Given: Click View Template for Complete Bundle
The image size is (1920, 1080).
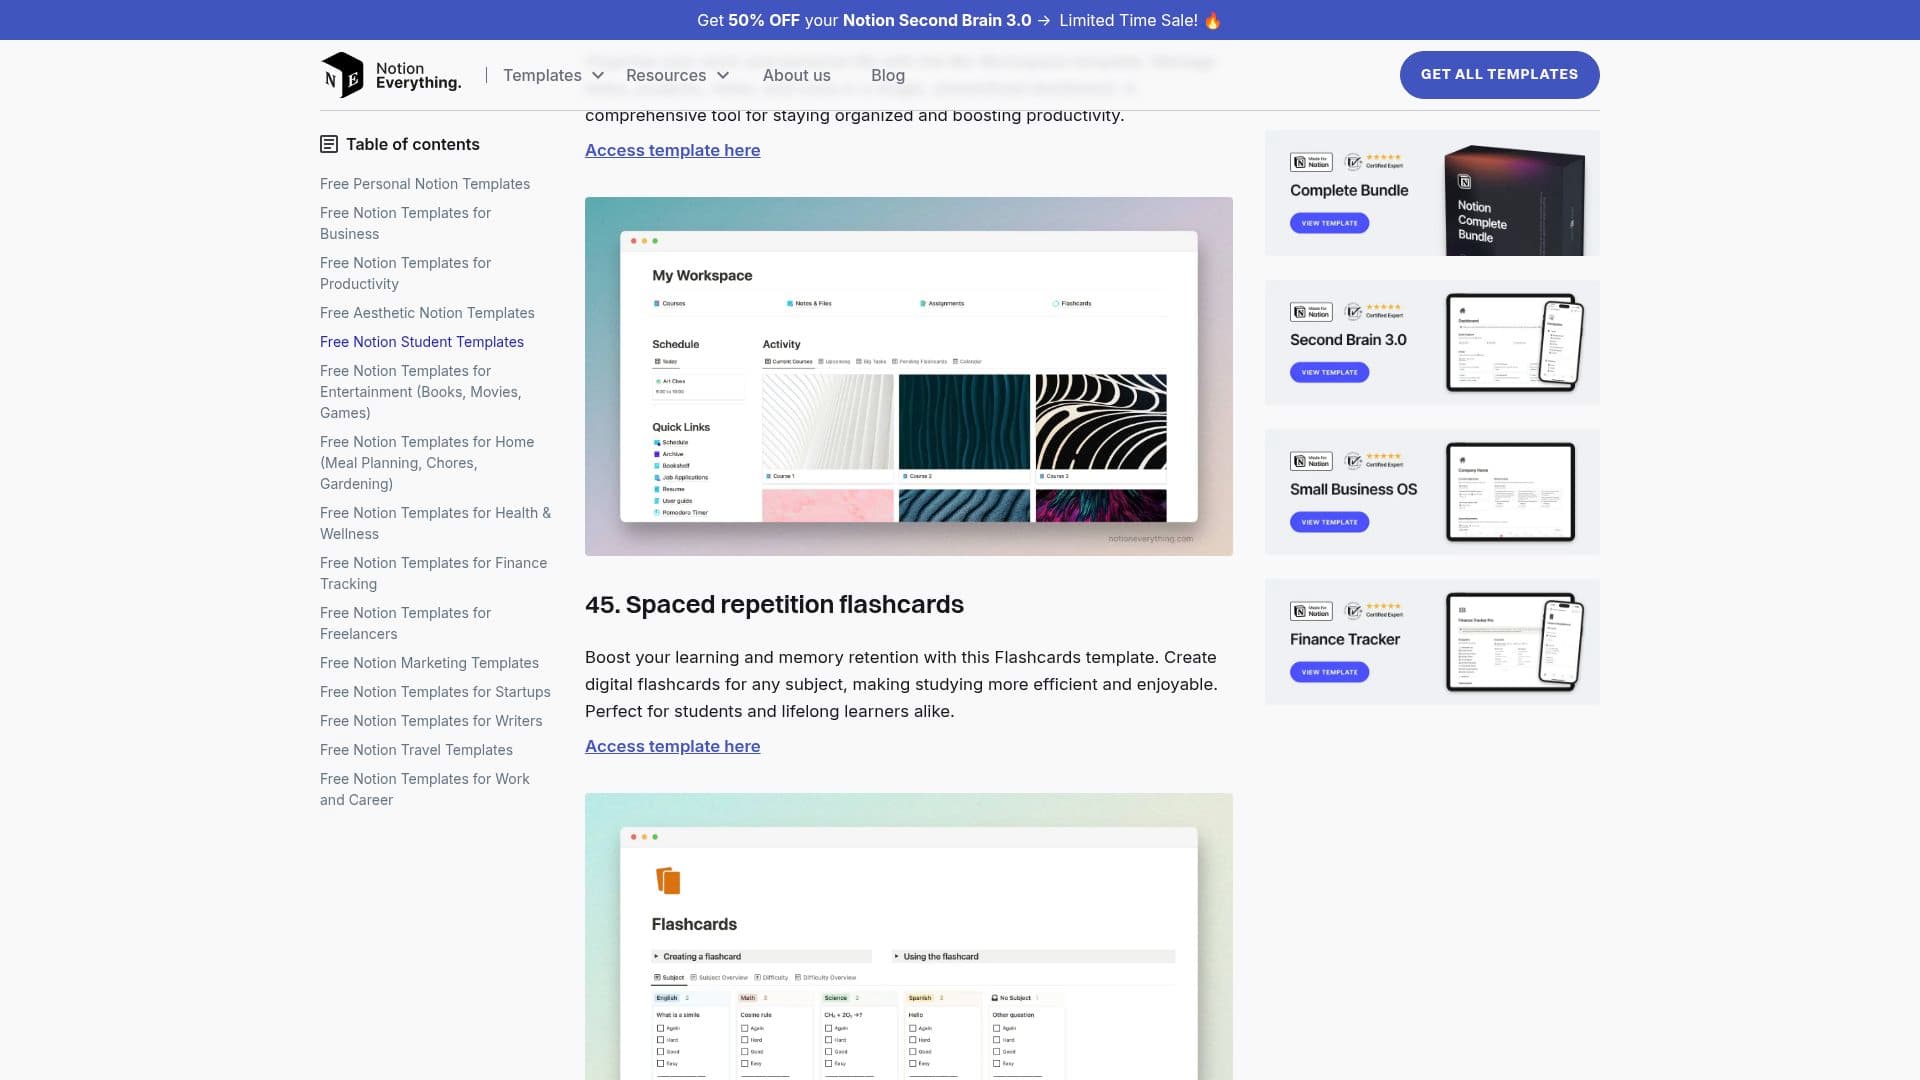Looking at the screenshot, I should pyautogui.click(x=1329, y=223).
